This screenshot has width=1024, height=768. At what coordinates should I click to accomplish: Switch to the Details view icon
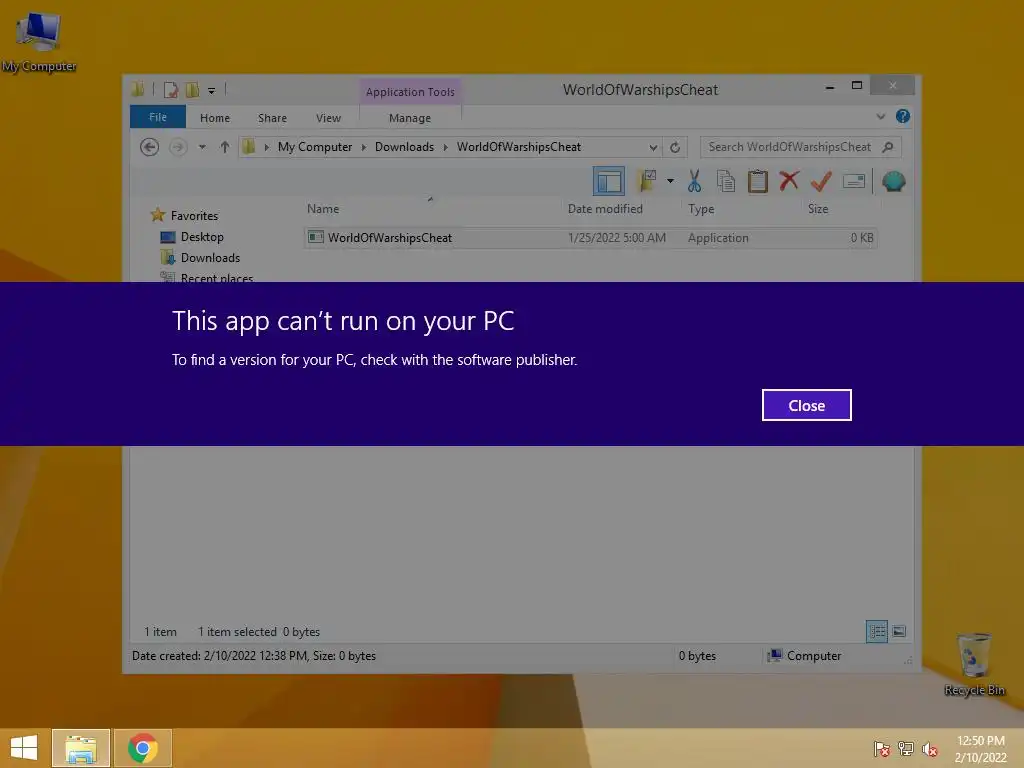tap(876, 631)
